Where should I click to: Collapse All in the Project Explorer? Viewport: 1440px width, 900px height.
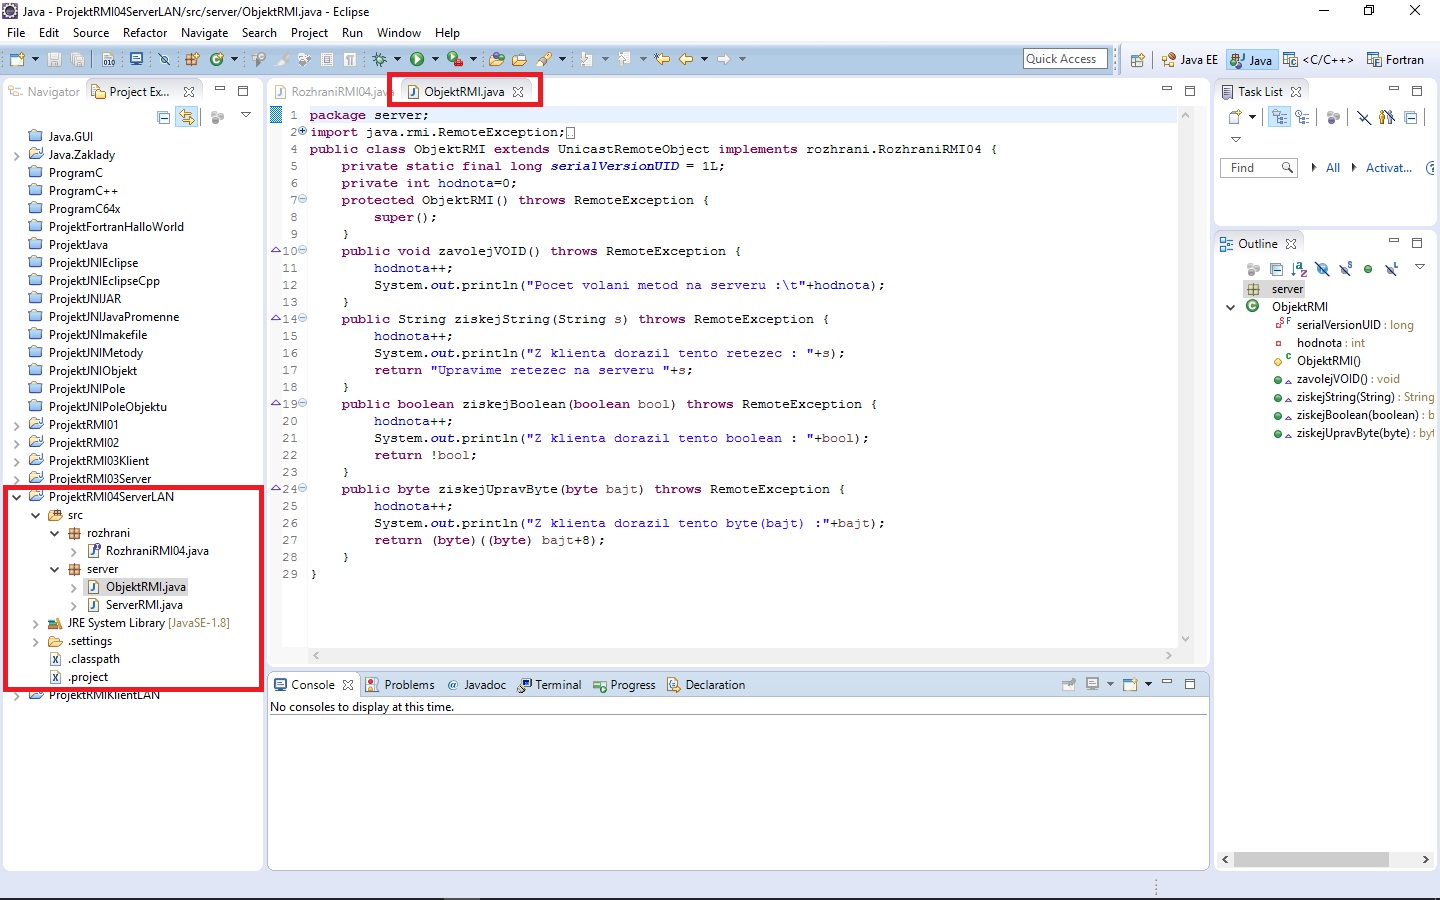click(x=163, y=116)
